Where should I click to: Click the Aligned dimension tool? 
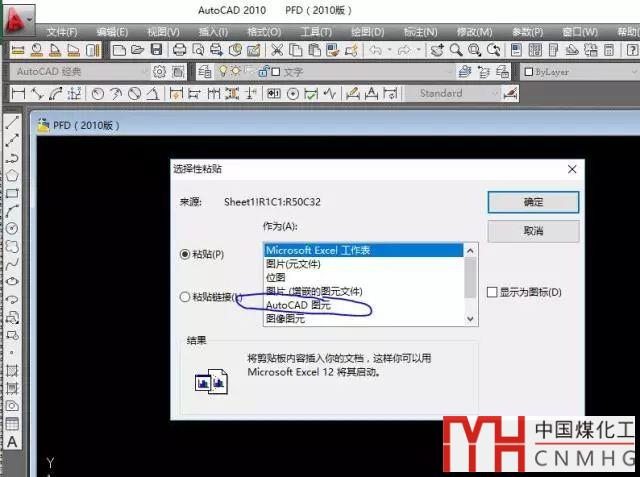pos(37,93)
